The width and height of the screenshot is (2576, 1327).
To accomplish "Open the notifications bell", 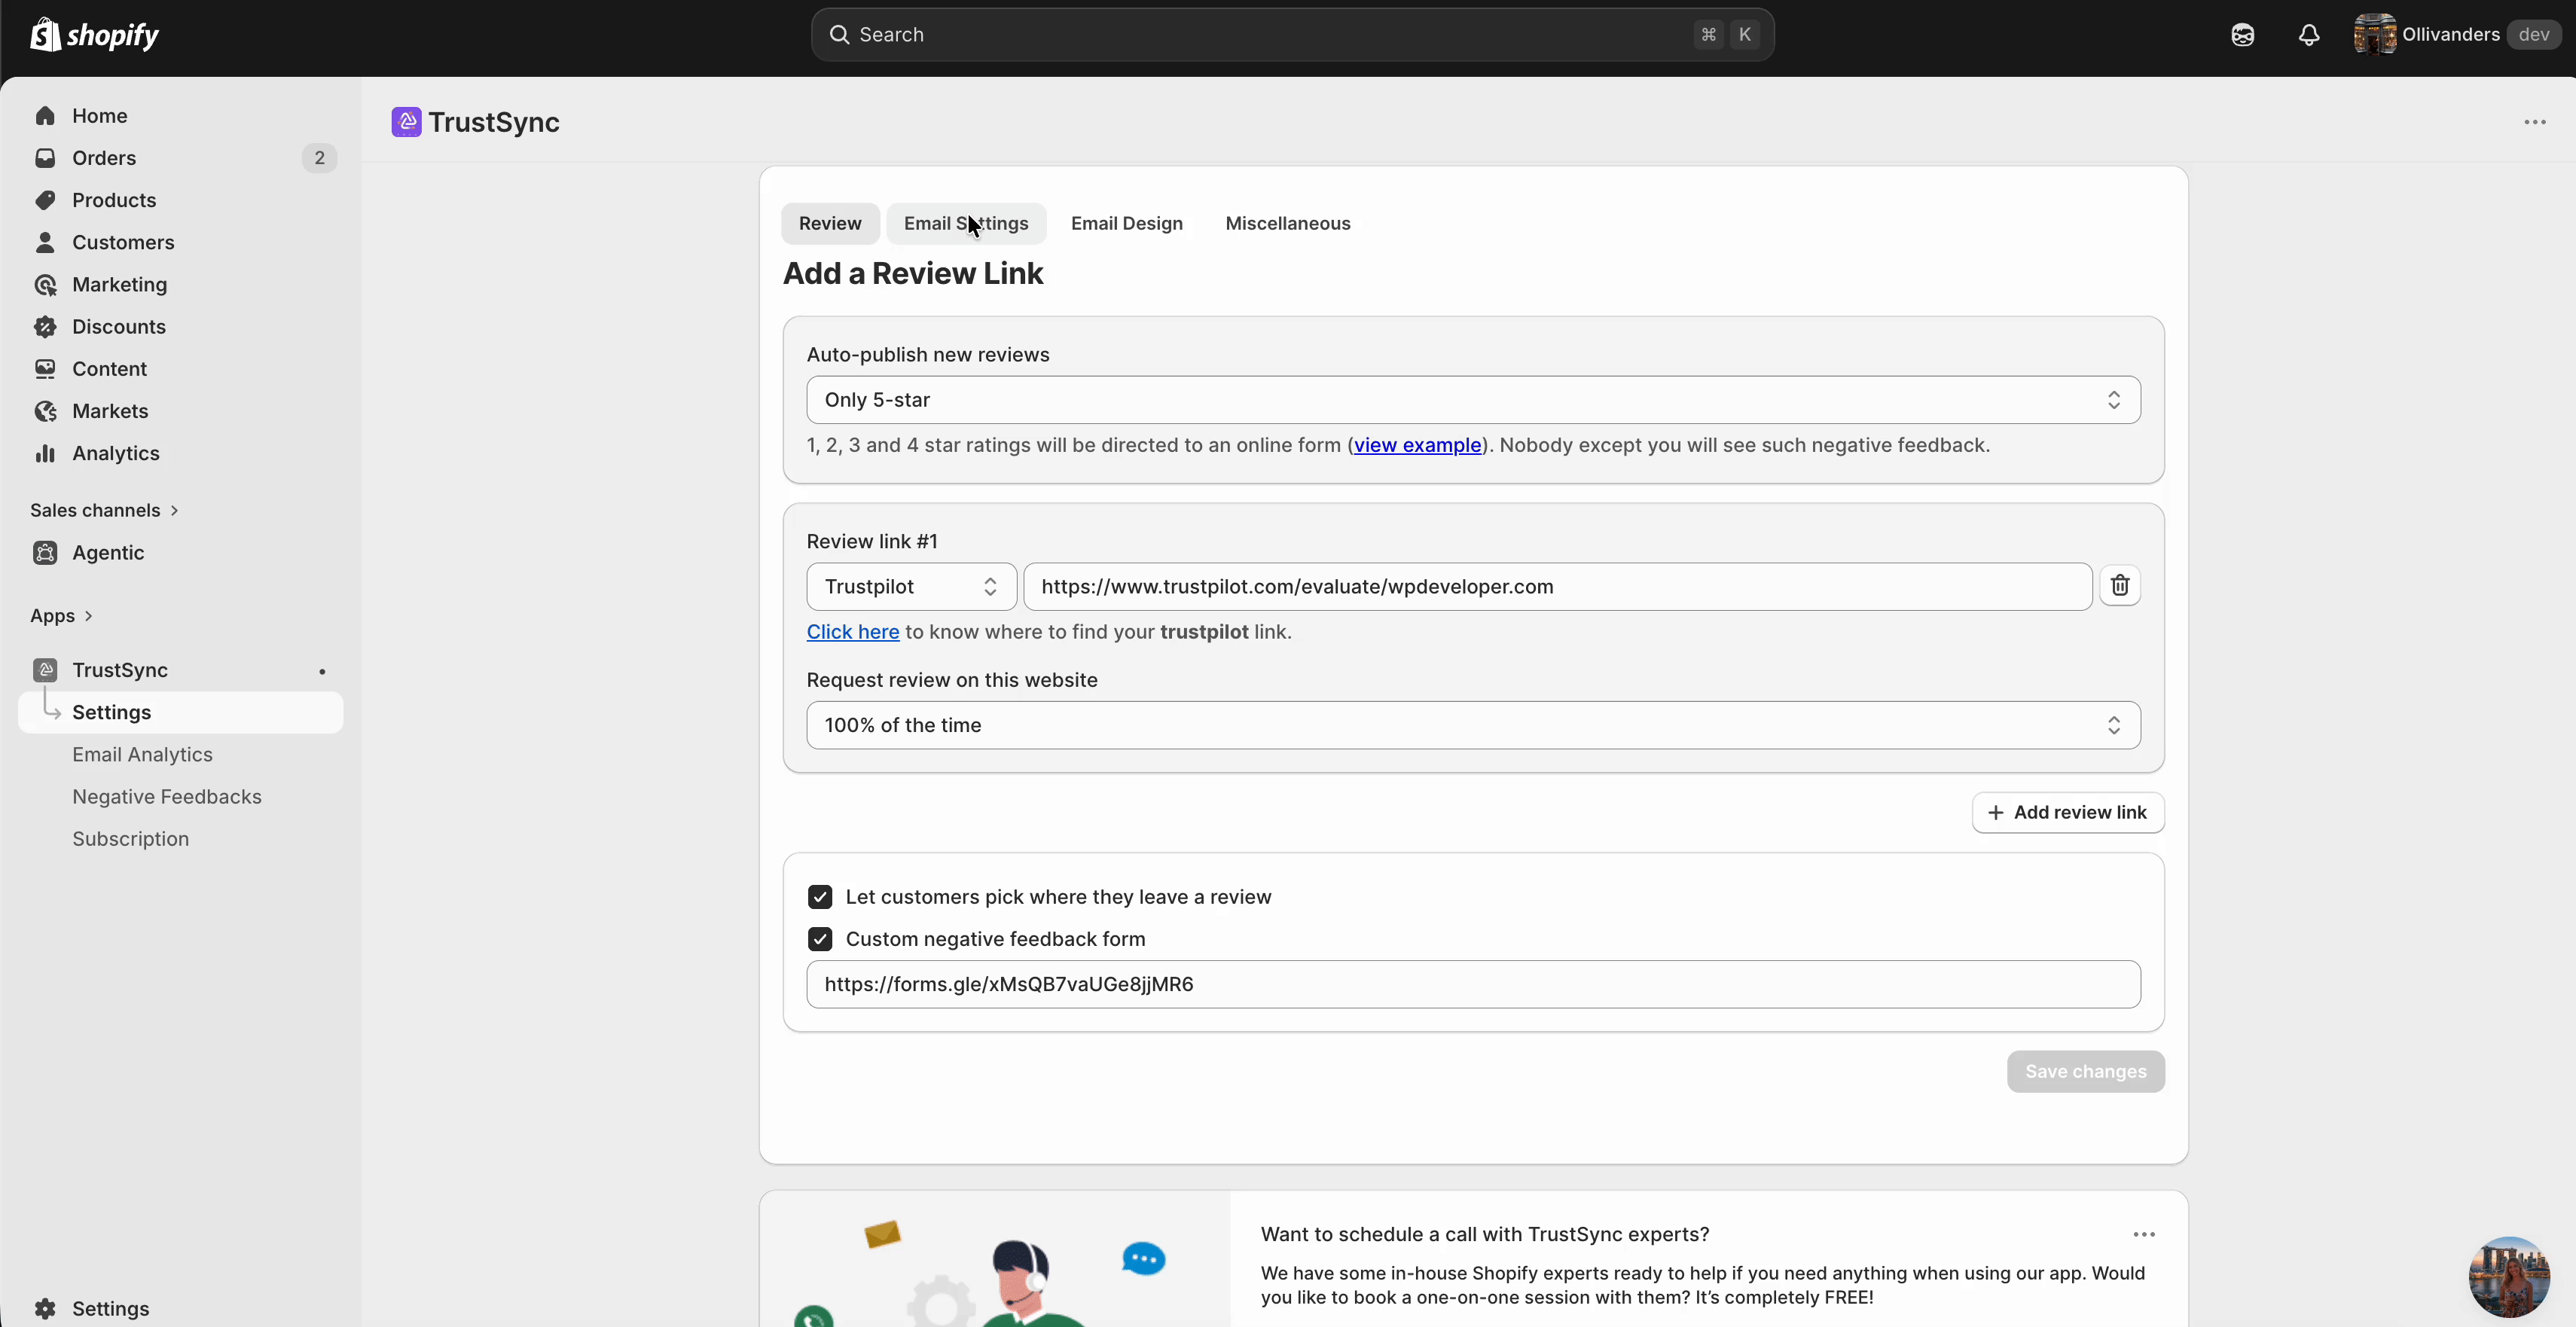I will [x=2309, y=35].
